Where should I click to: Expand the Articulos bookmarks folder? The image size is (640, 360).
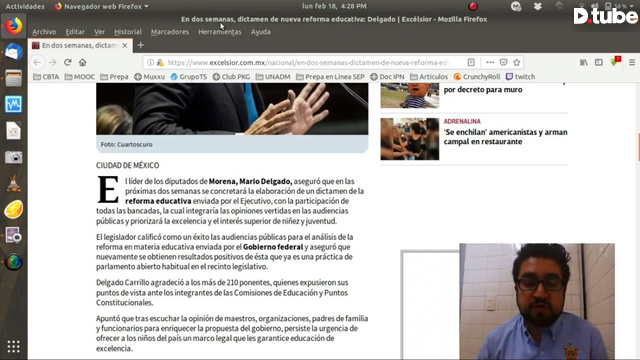tap(429, 77)
